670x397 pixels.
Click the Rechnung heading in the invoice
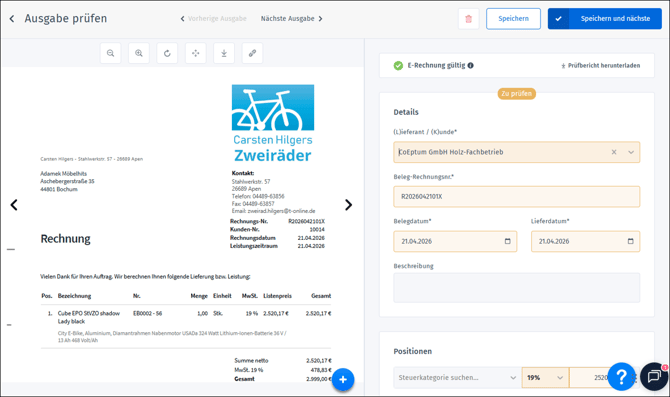(x=65, y=238)
